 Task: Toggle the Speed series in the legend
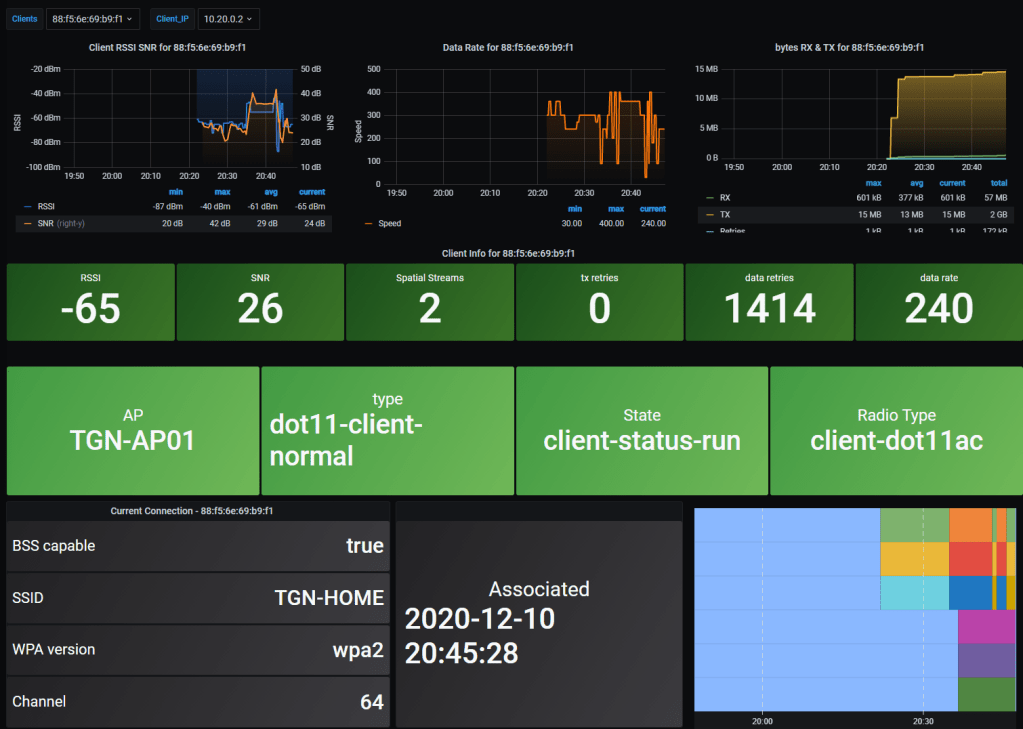[390, 223]
